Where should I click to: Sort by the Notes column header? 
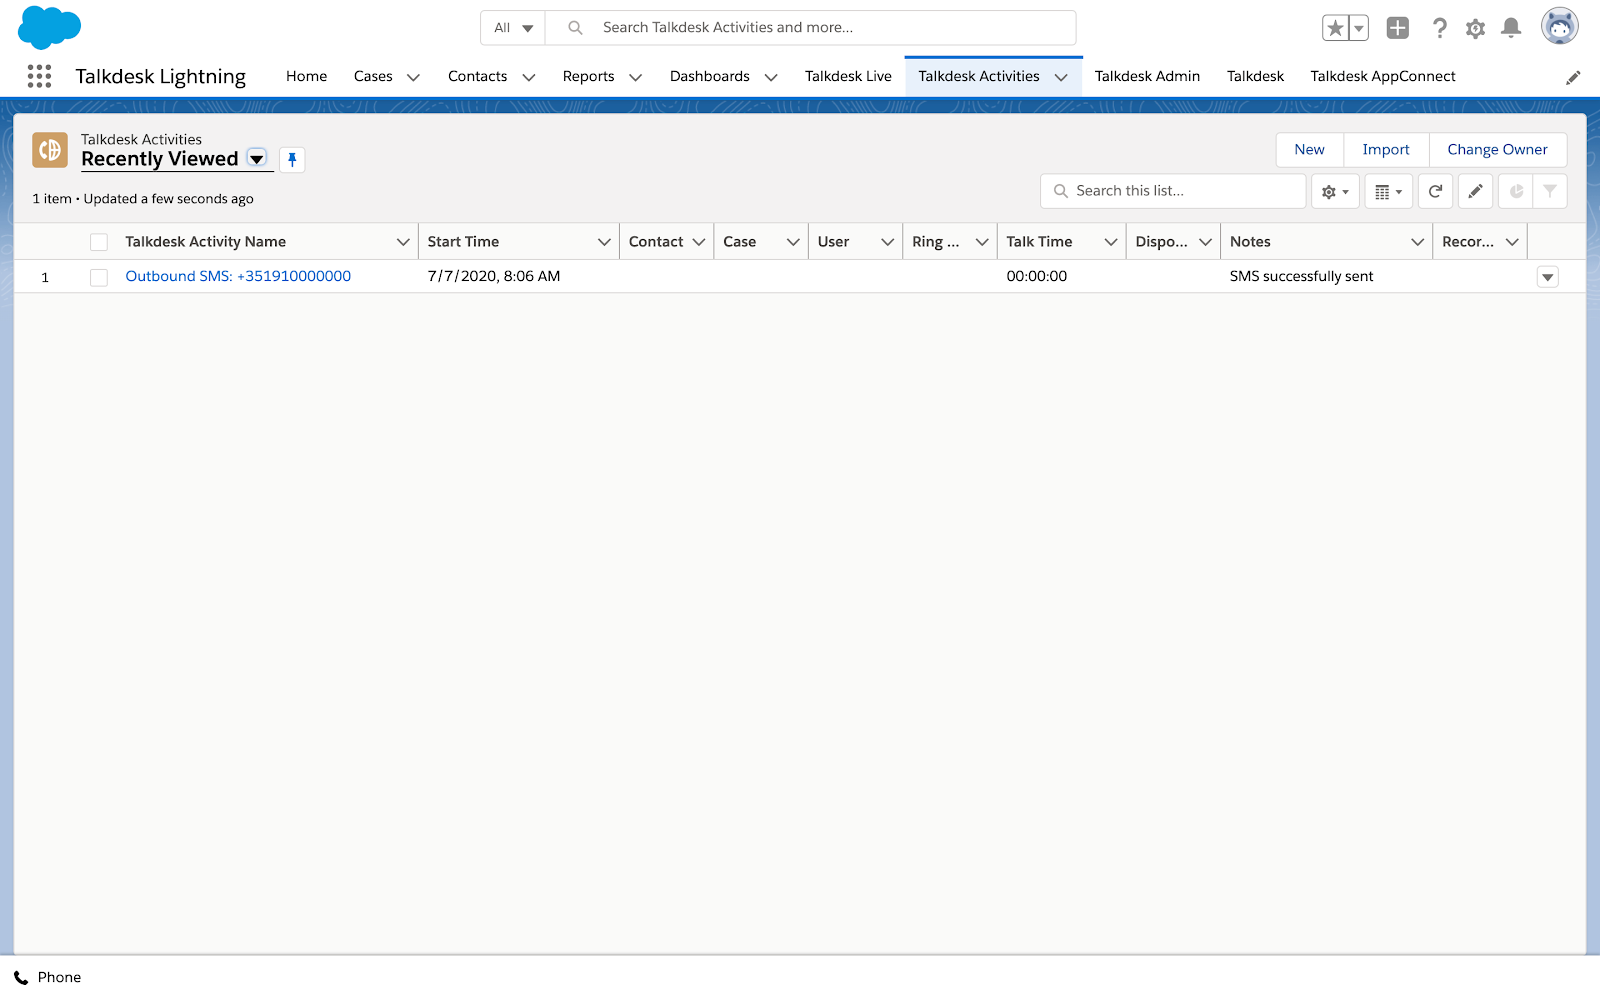(x=1250, y=242)
